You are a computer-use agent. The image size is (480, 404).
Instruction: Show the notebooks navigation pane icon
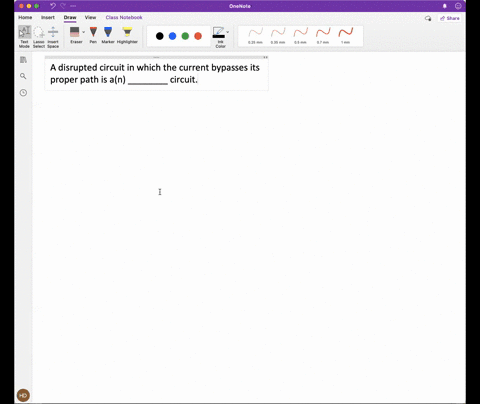pos(23,60)
